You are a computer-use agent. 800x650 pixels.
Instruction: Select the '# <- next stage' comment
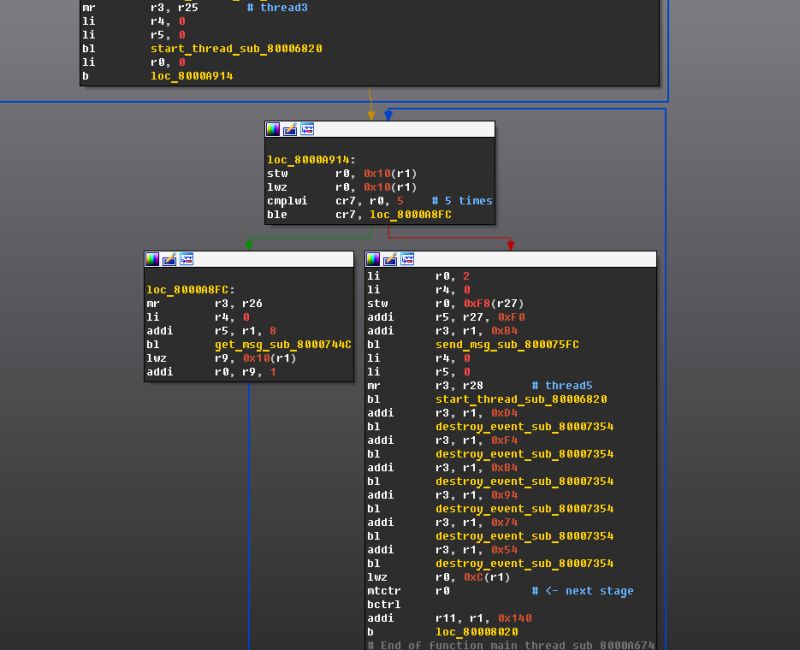(x=583, y=591)
